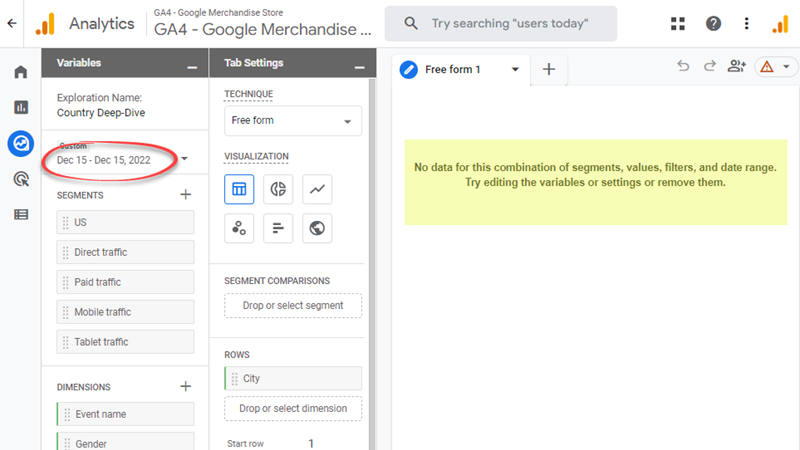The height and width of the screenshot is (450, 800).
Task: Undo the last change
Action: [683, 66]
